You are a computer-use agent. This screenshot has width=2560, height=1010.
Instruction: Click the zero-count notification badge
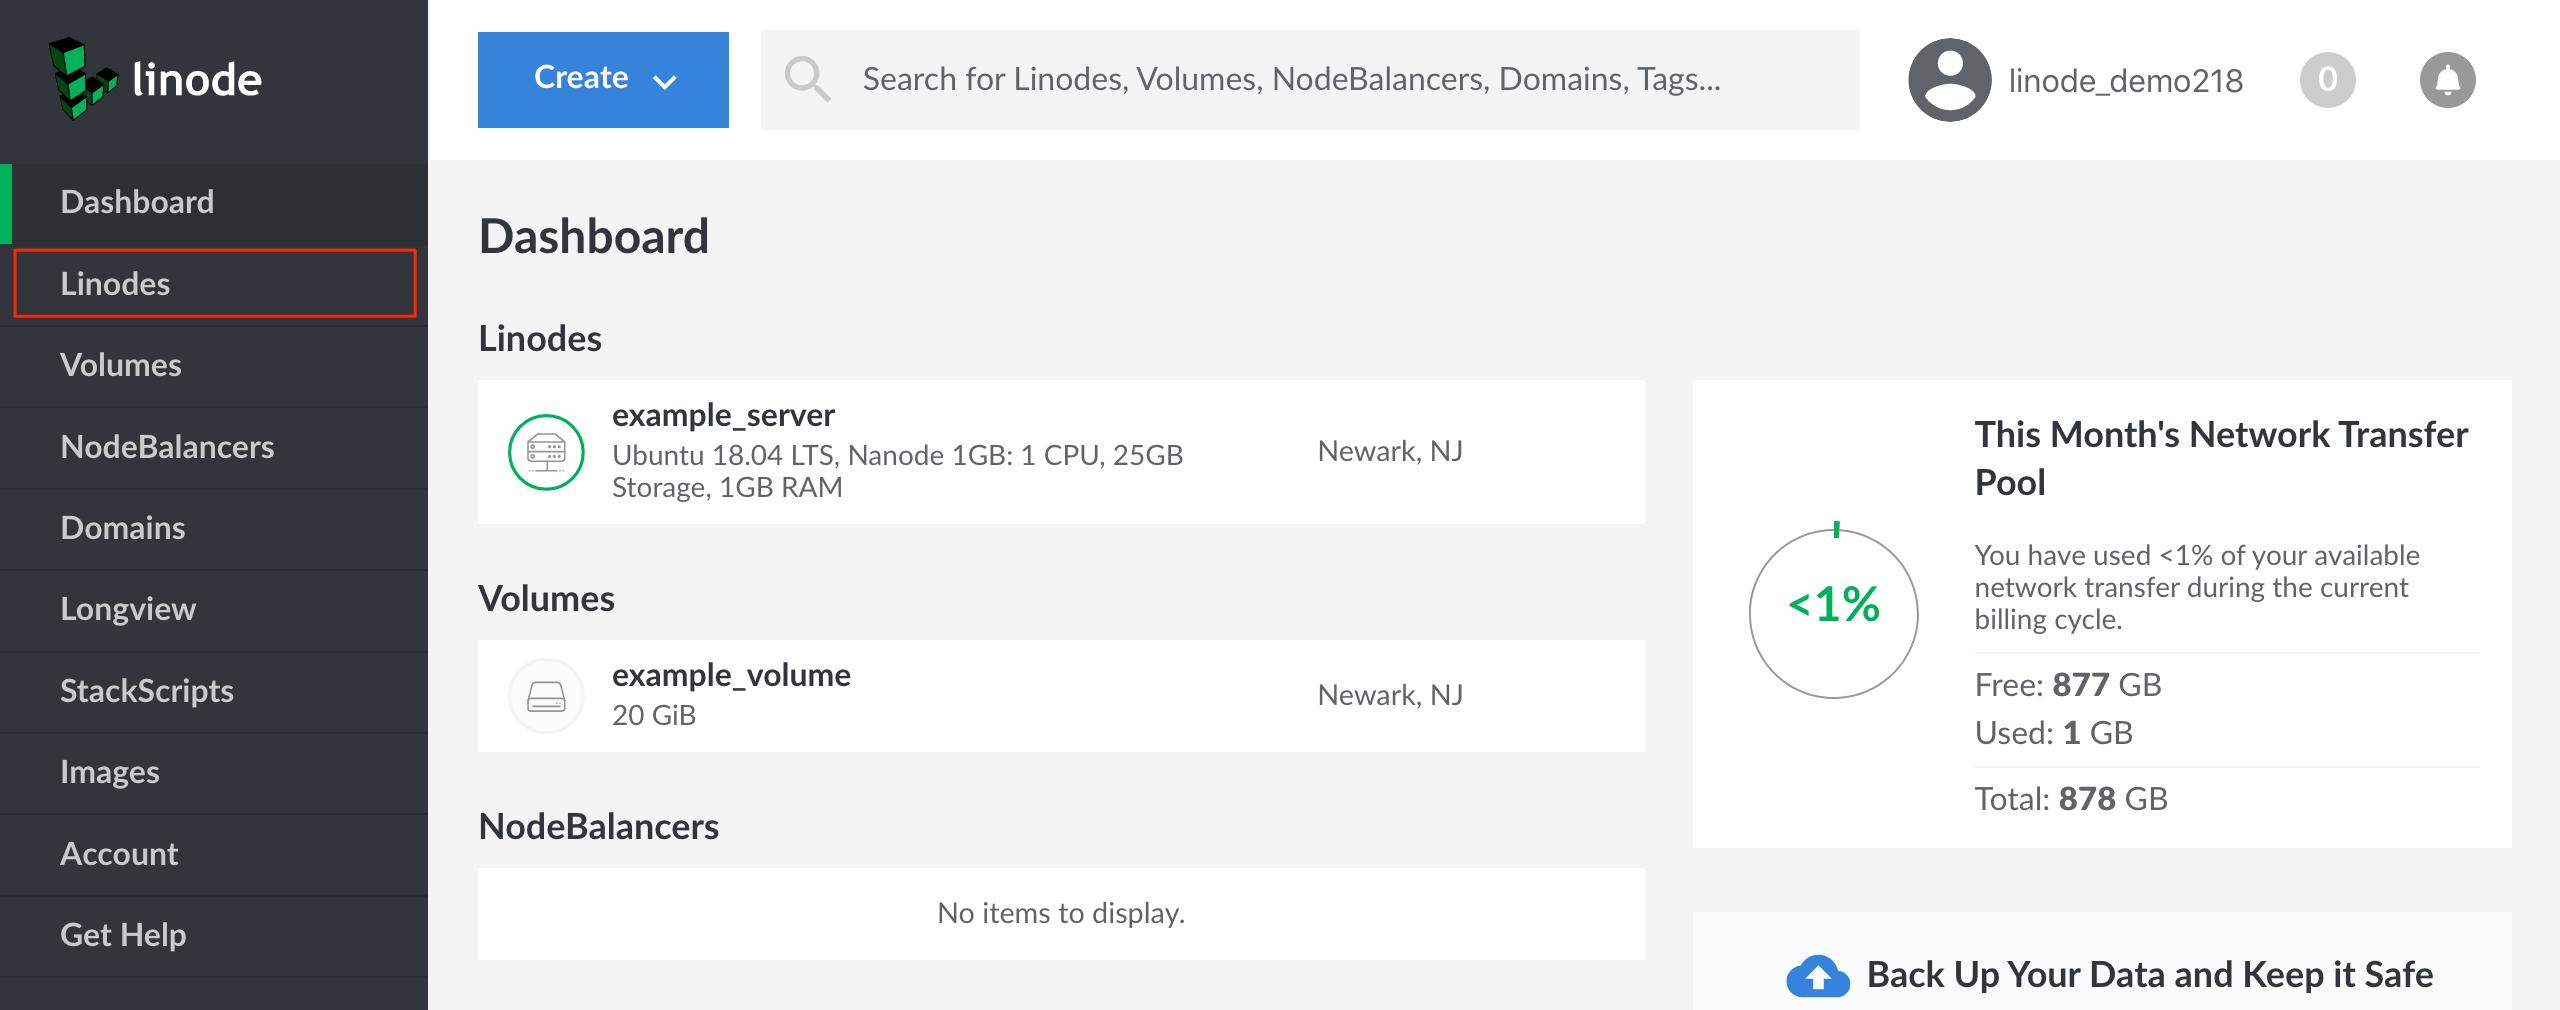tap(2327, 80)
